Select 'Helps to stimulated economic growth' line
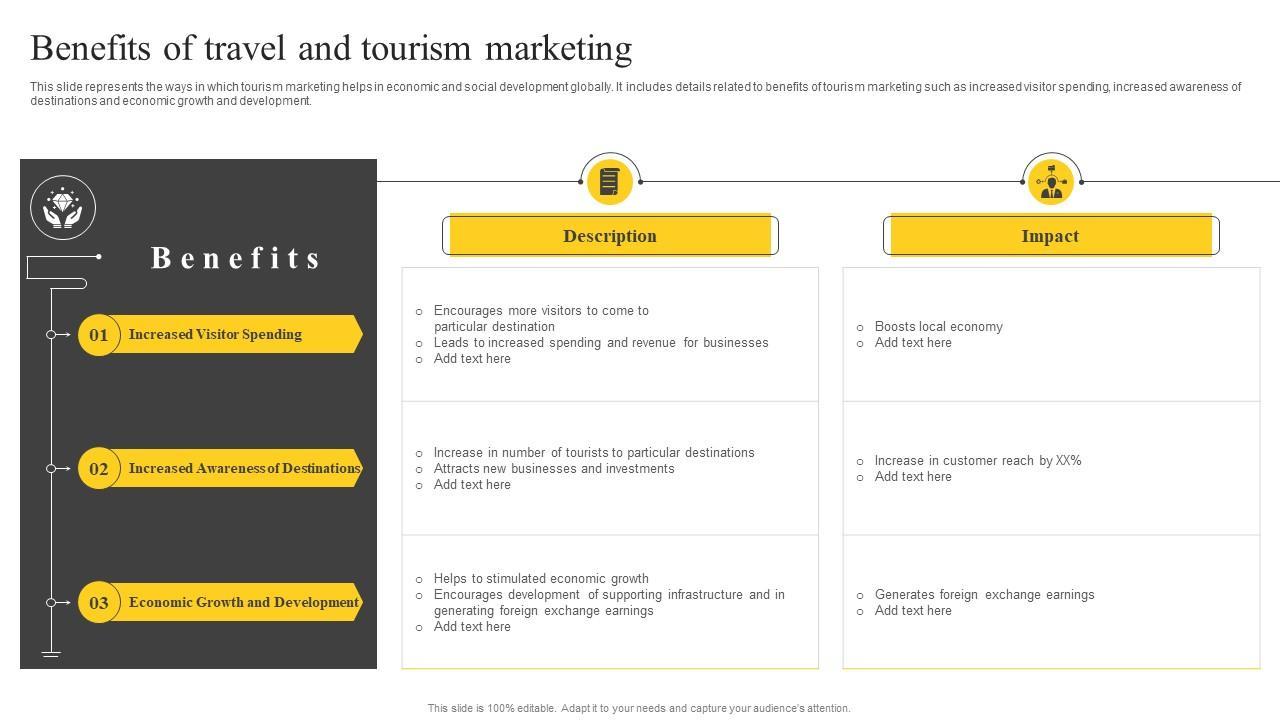This screenshot has height=720, width=1280. point(541,579)
